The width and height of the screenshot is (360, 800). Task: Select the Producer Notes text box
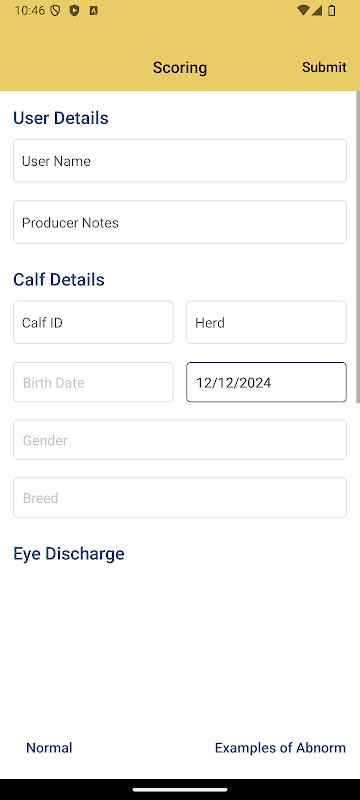click(180, 222)
